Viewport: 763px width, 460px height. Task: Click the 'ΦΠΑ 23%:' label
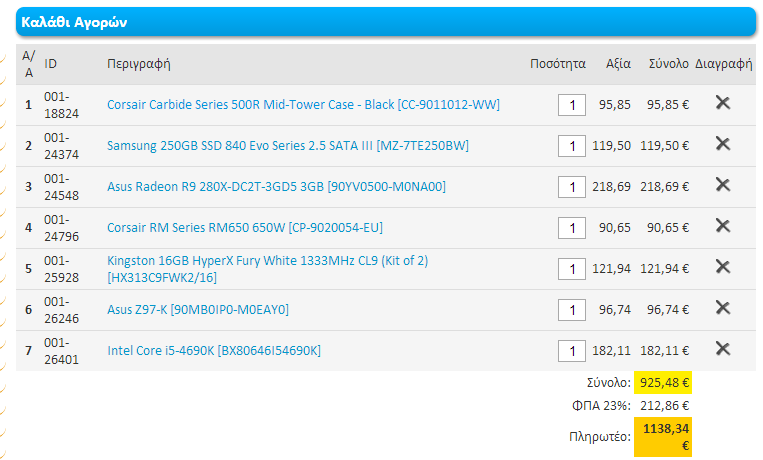pyautogui.click(x=601, y=405)
